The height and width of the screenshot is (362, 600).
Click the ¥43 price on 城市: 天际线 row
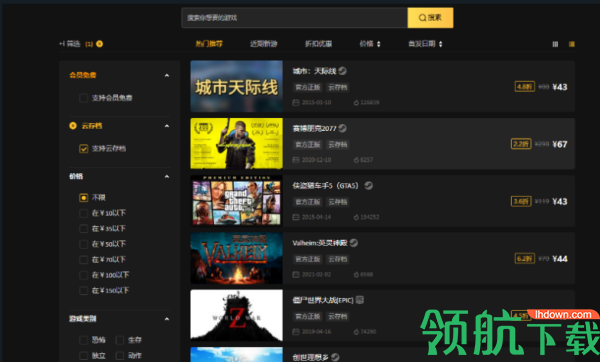(560, 87)
